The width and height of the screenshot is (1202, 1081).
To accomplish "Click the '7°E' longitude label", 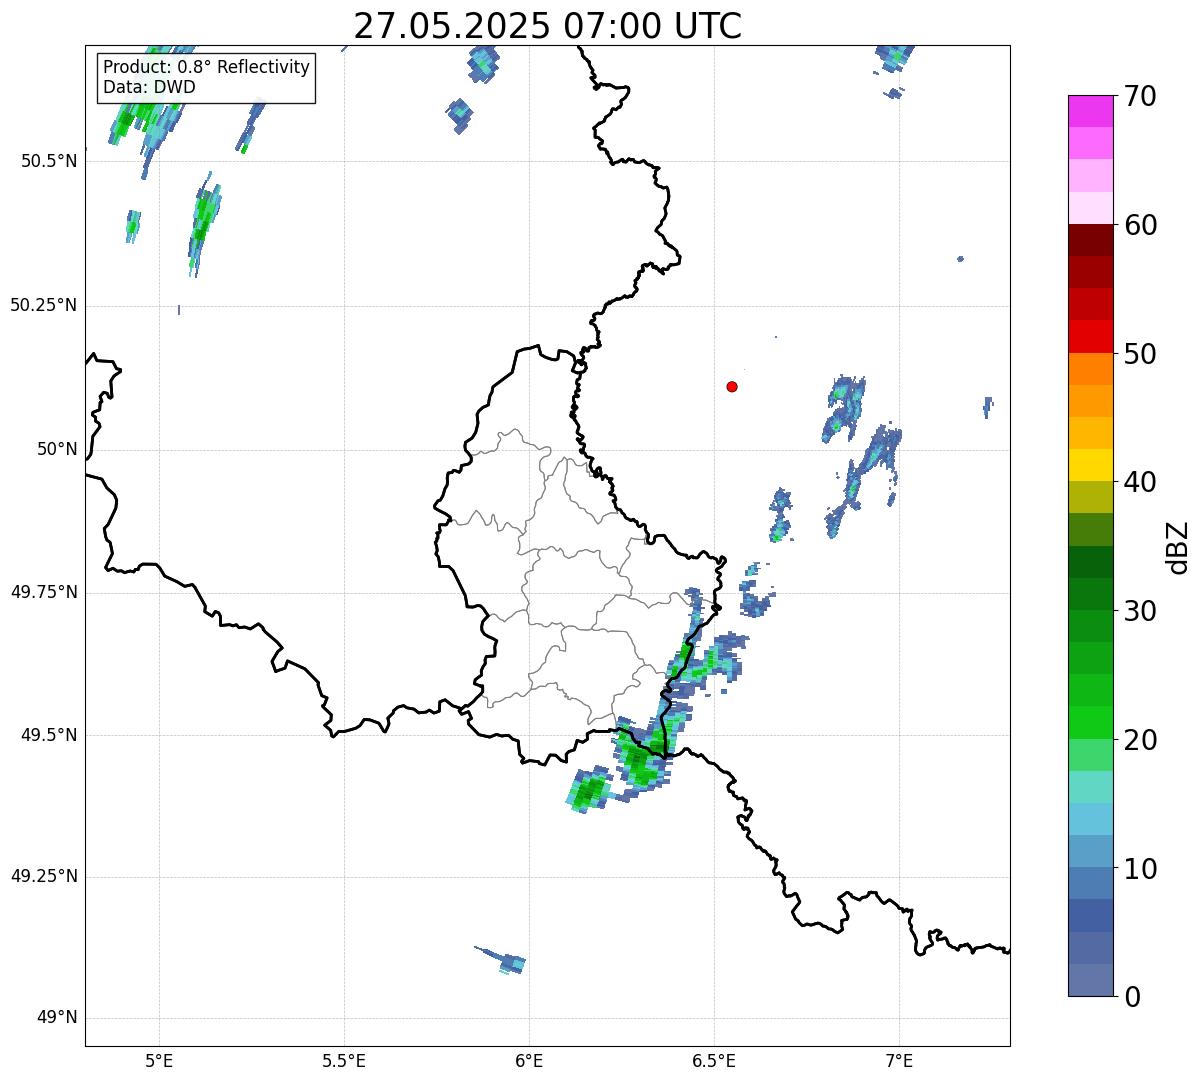I will (899, 1061).
